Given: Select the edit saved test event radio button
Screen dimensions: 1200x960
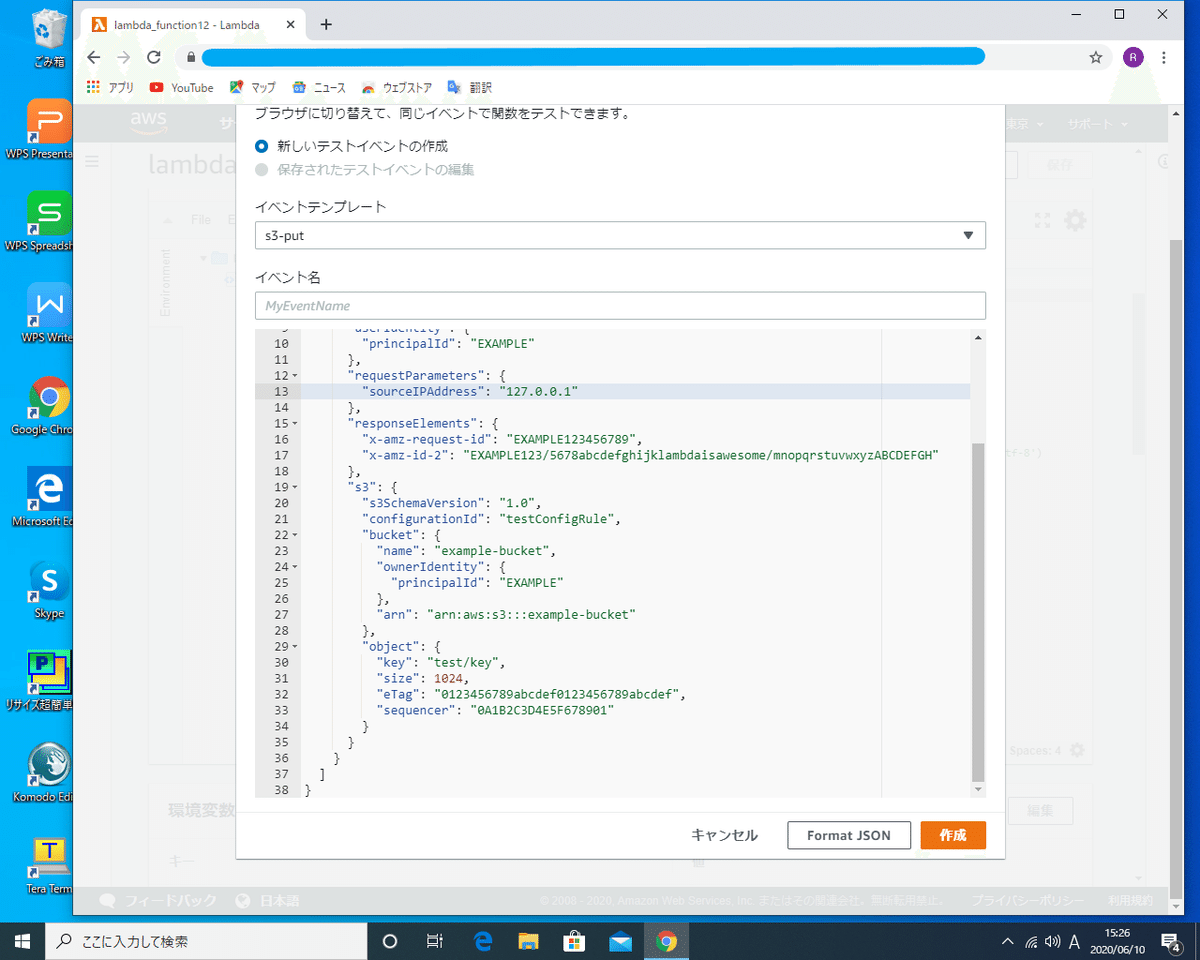Looking at the screenshot, I should 262,170.
